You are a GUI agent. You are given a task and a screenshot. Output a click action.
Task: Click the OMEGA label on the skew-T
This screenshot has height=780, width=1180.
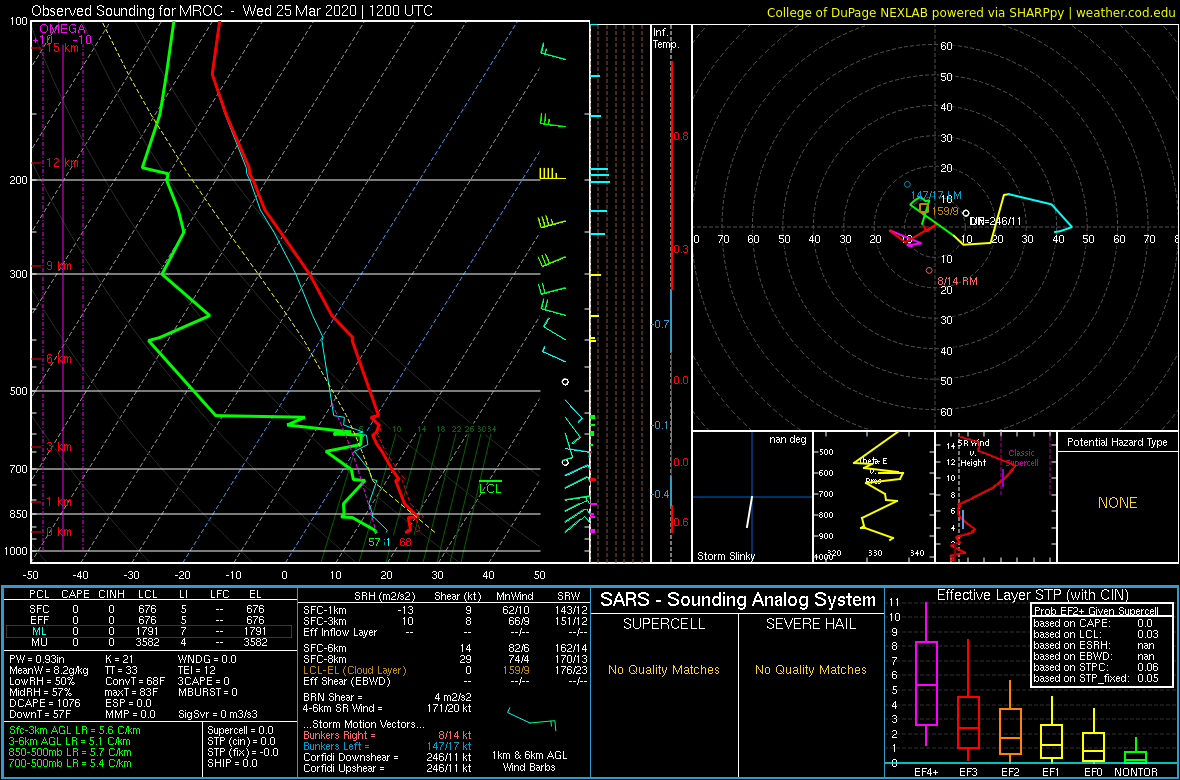[x=62, y=28]
